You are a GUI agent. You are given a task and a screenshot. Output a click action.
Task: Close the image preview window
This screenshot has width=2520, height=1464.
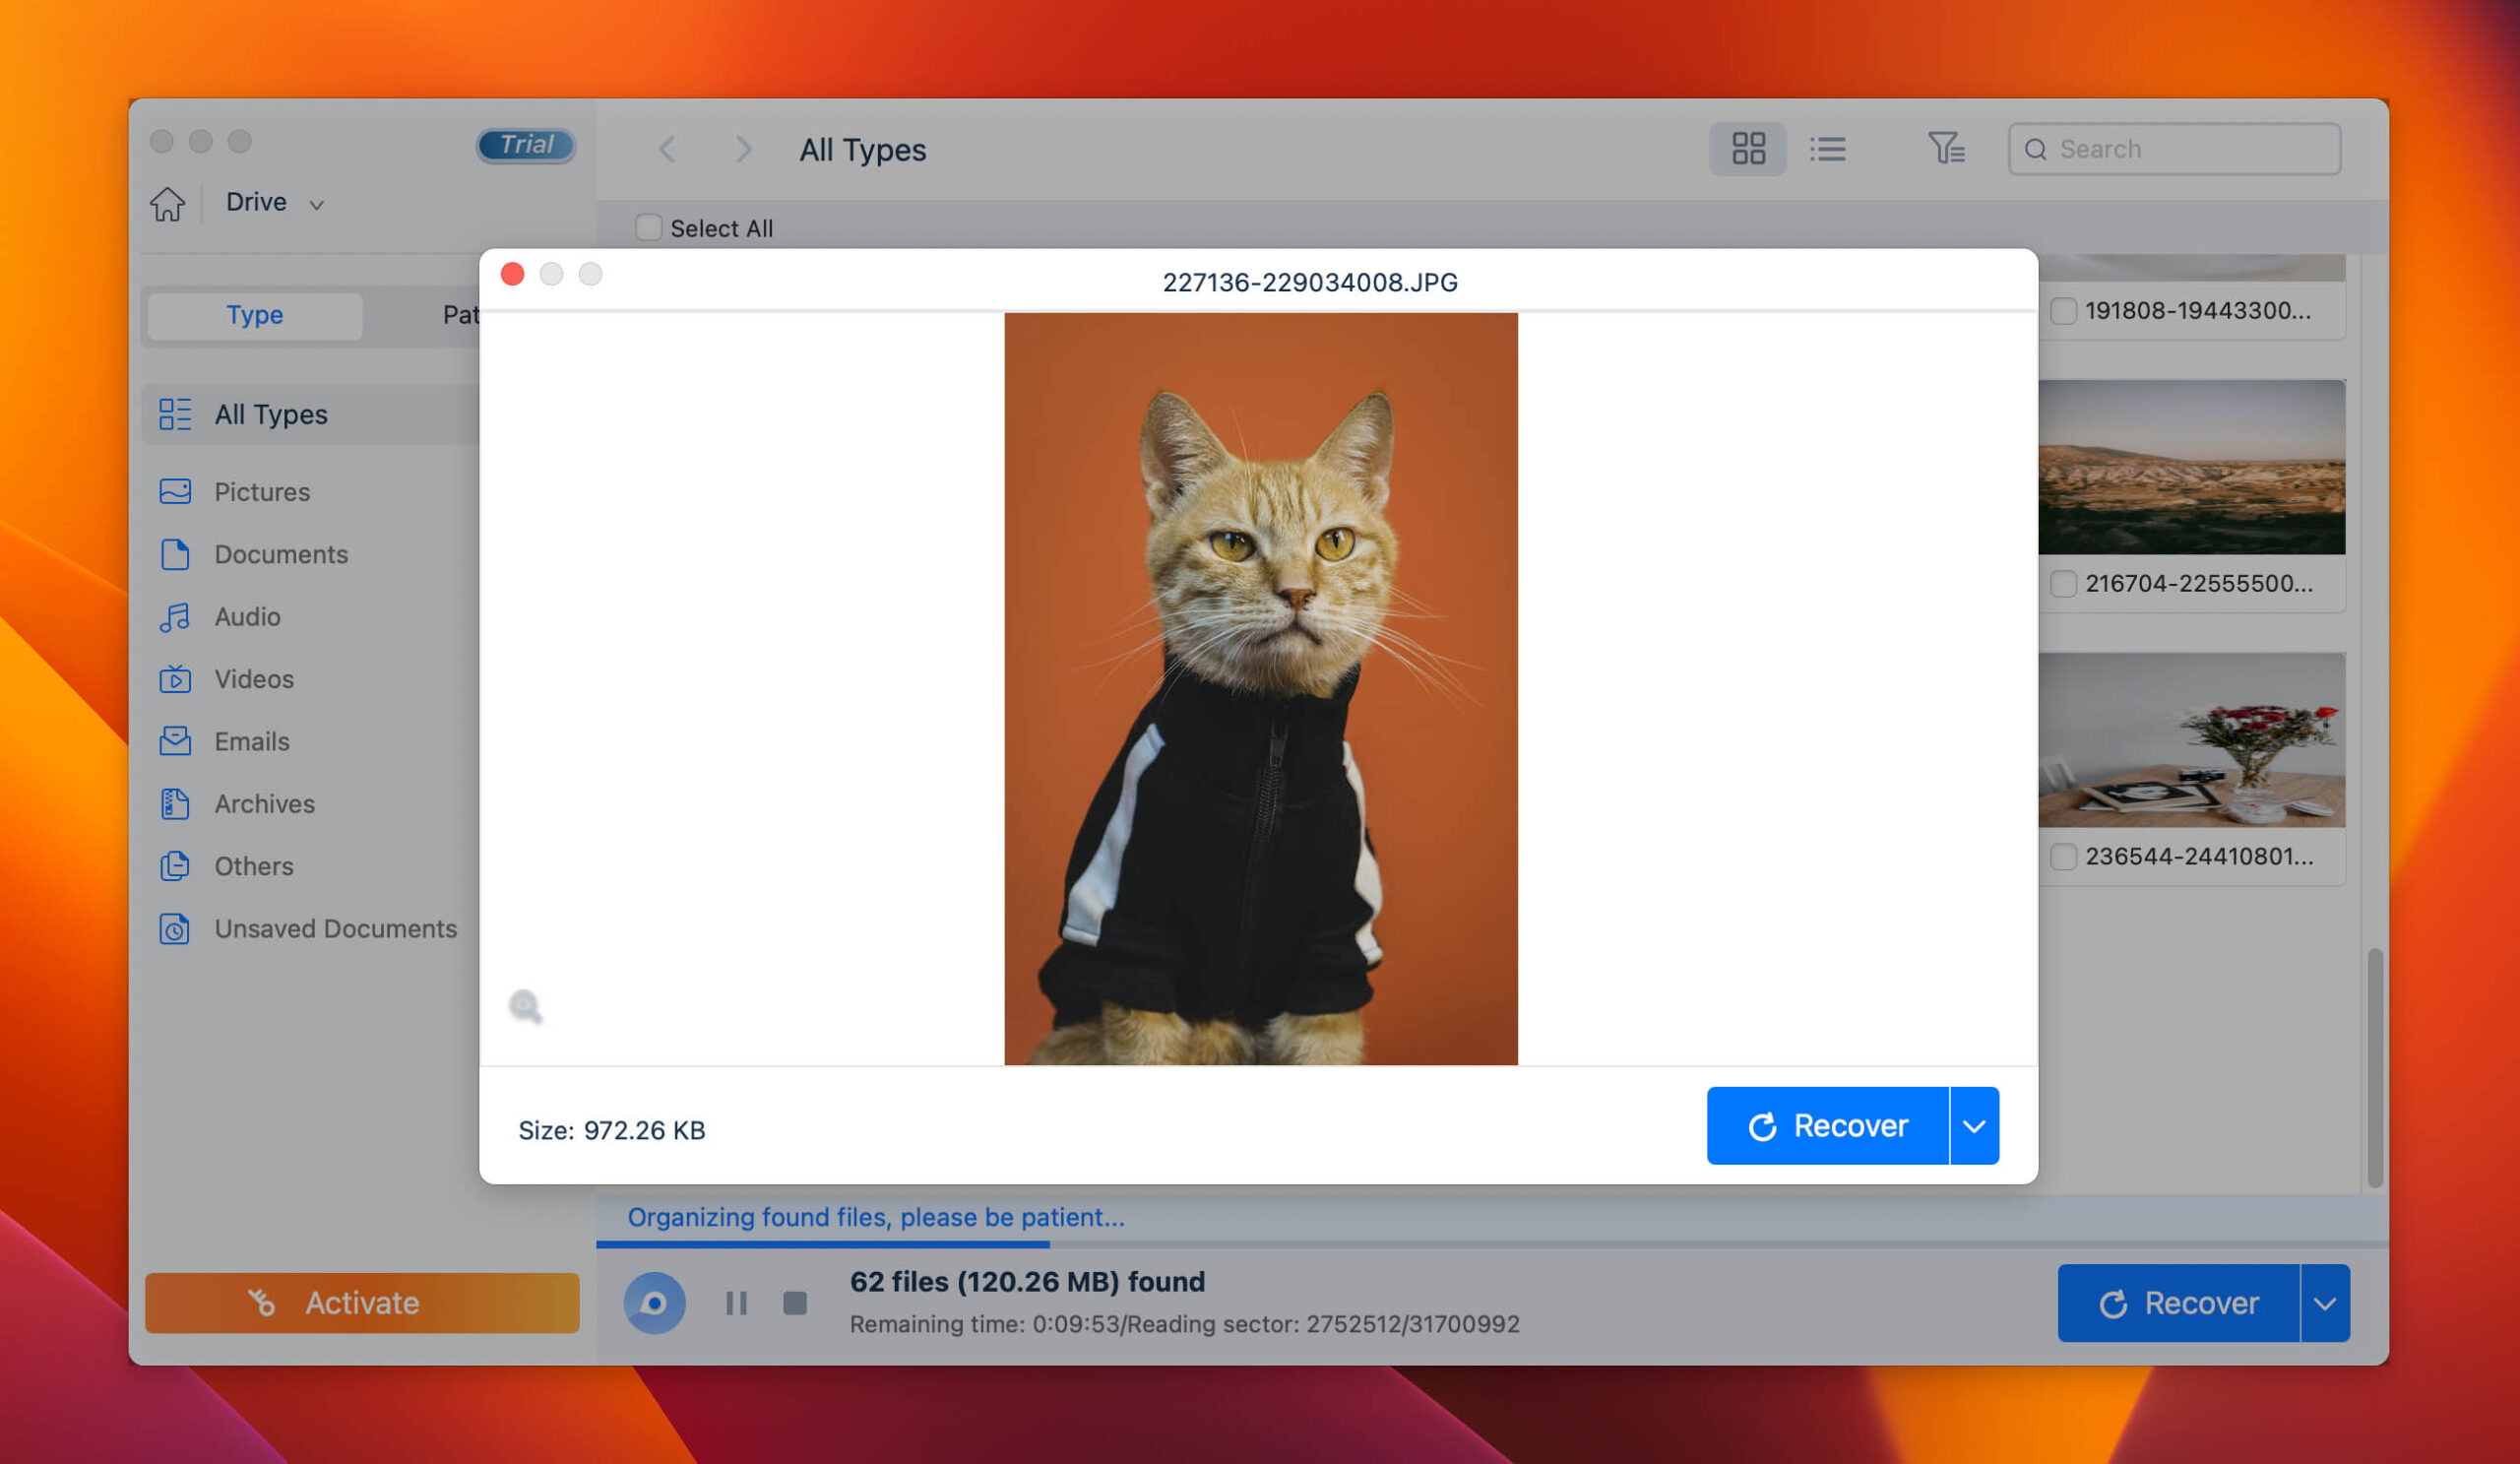(512, 274)
